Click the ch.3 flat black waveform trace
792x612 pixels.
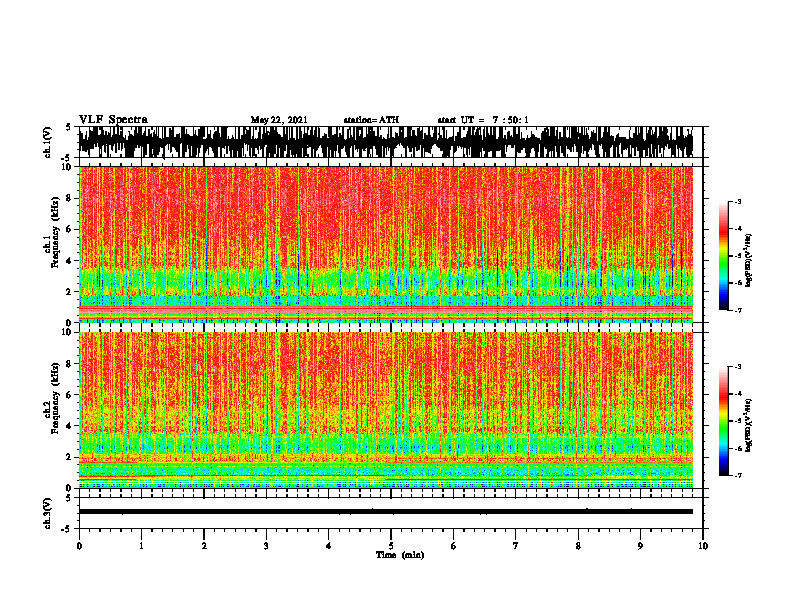[x=386, y=512]
